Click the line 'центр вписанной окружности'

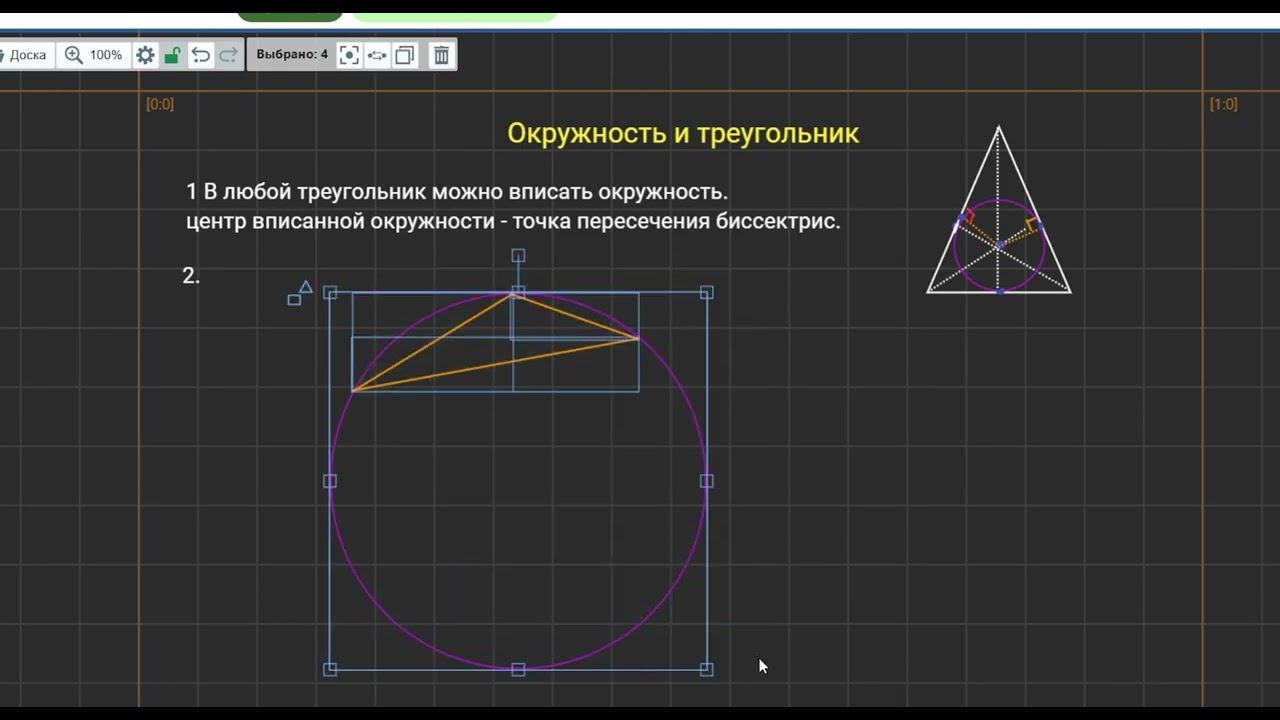(x=513, y=222)
